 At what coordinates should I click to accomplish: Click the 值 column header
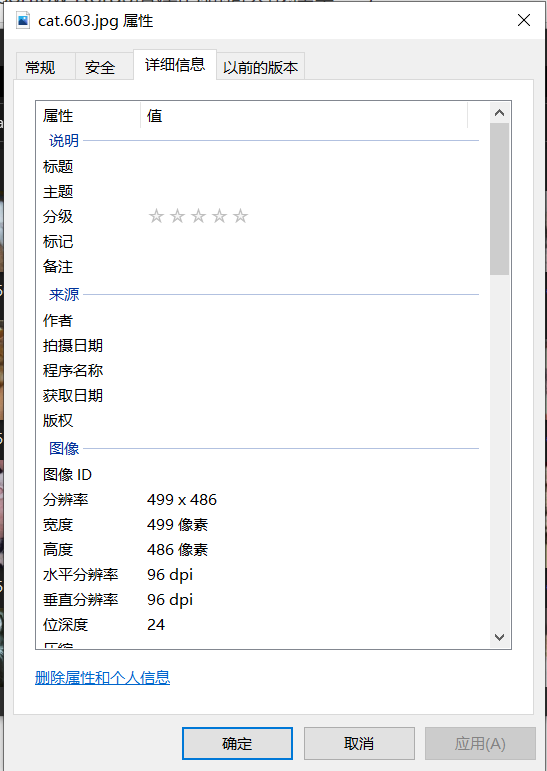[x=304, y=116]
